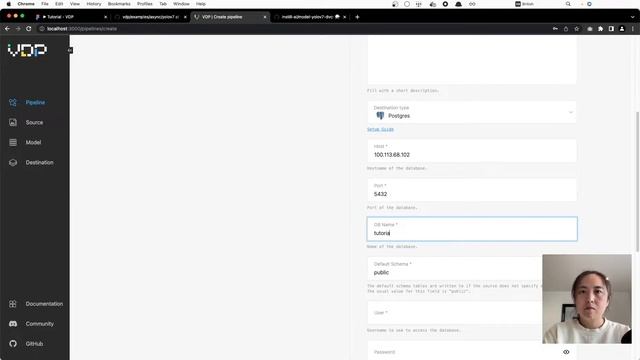The width and height of the screenshot is (640, 360).
Task: Go to Model in sidebar
Action: click(x=33, y=142)
